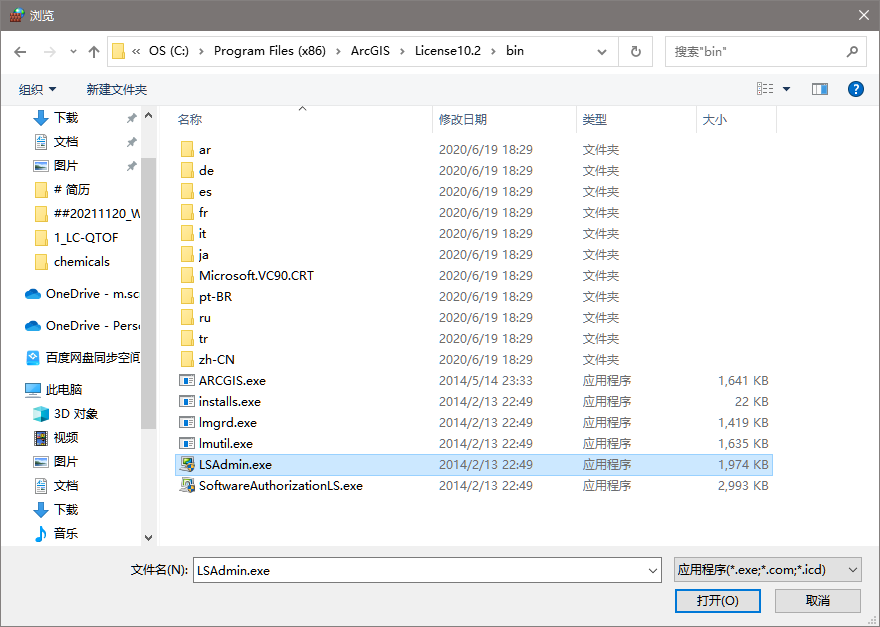This screenshot has height=627, width=880.
Task: Click 取消 button
Action: click(x=818, y=601)
